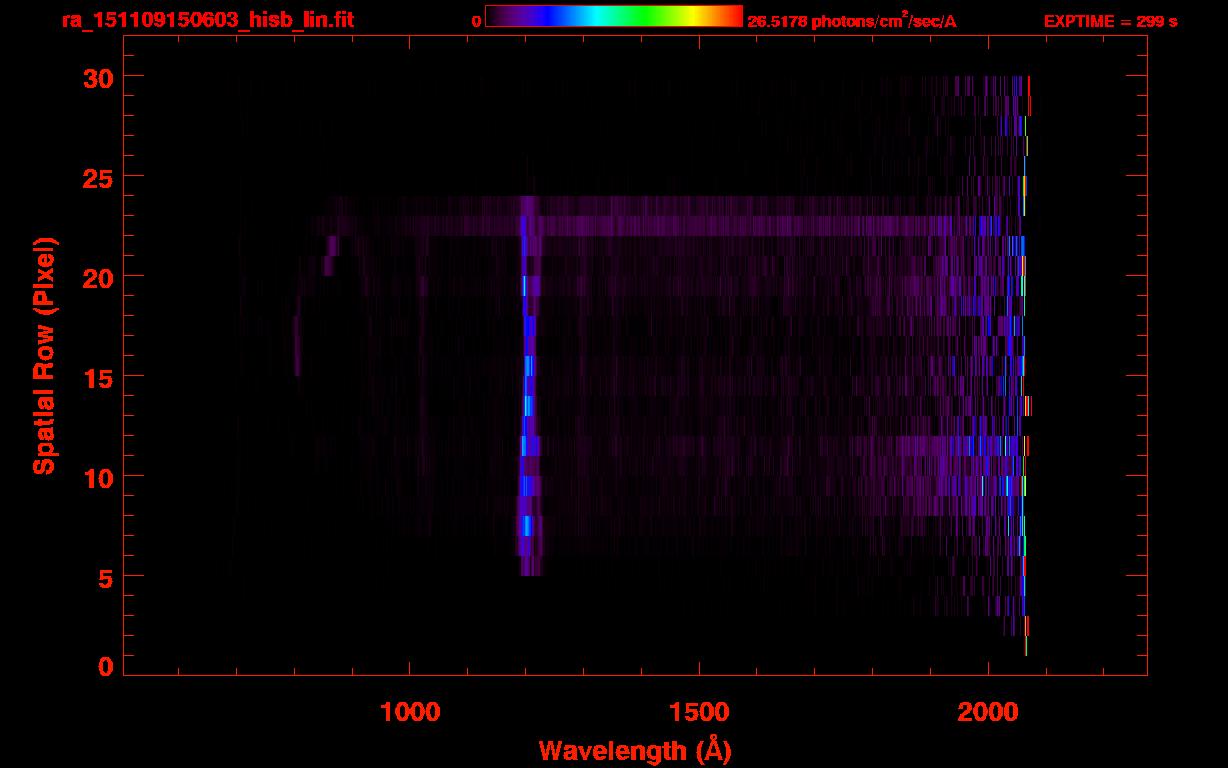Click the bright spectrum edge near 2060 Å
1228x768 pixels.
[1024, 365]
